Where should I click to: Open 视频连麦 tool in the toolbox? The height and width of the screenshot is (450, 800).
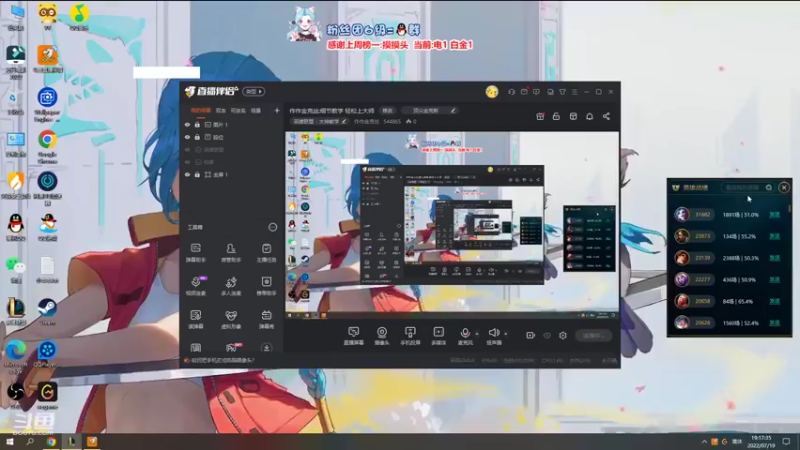click(196, 286)
